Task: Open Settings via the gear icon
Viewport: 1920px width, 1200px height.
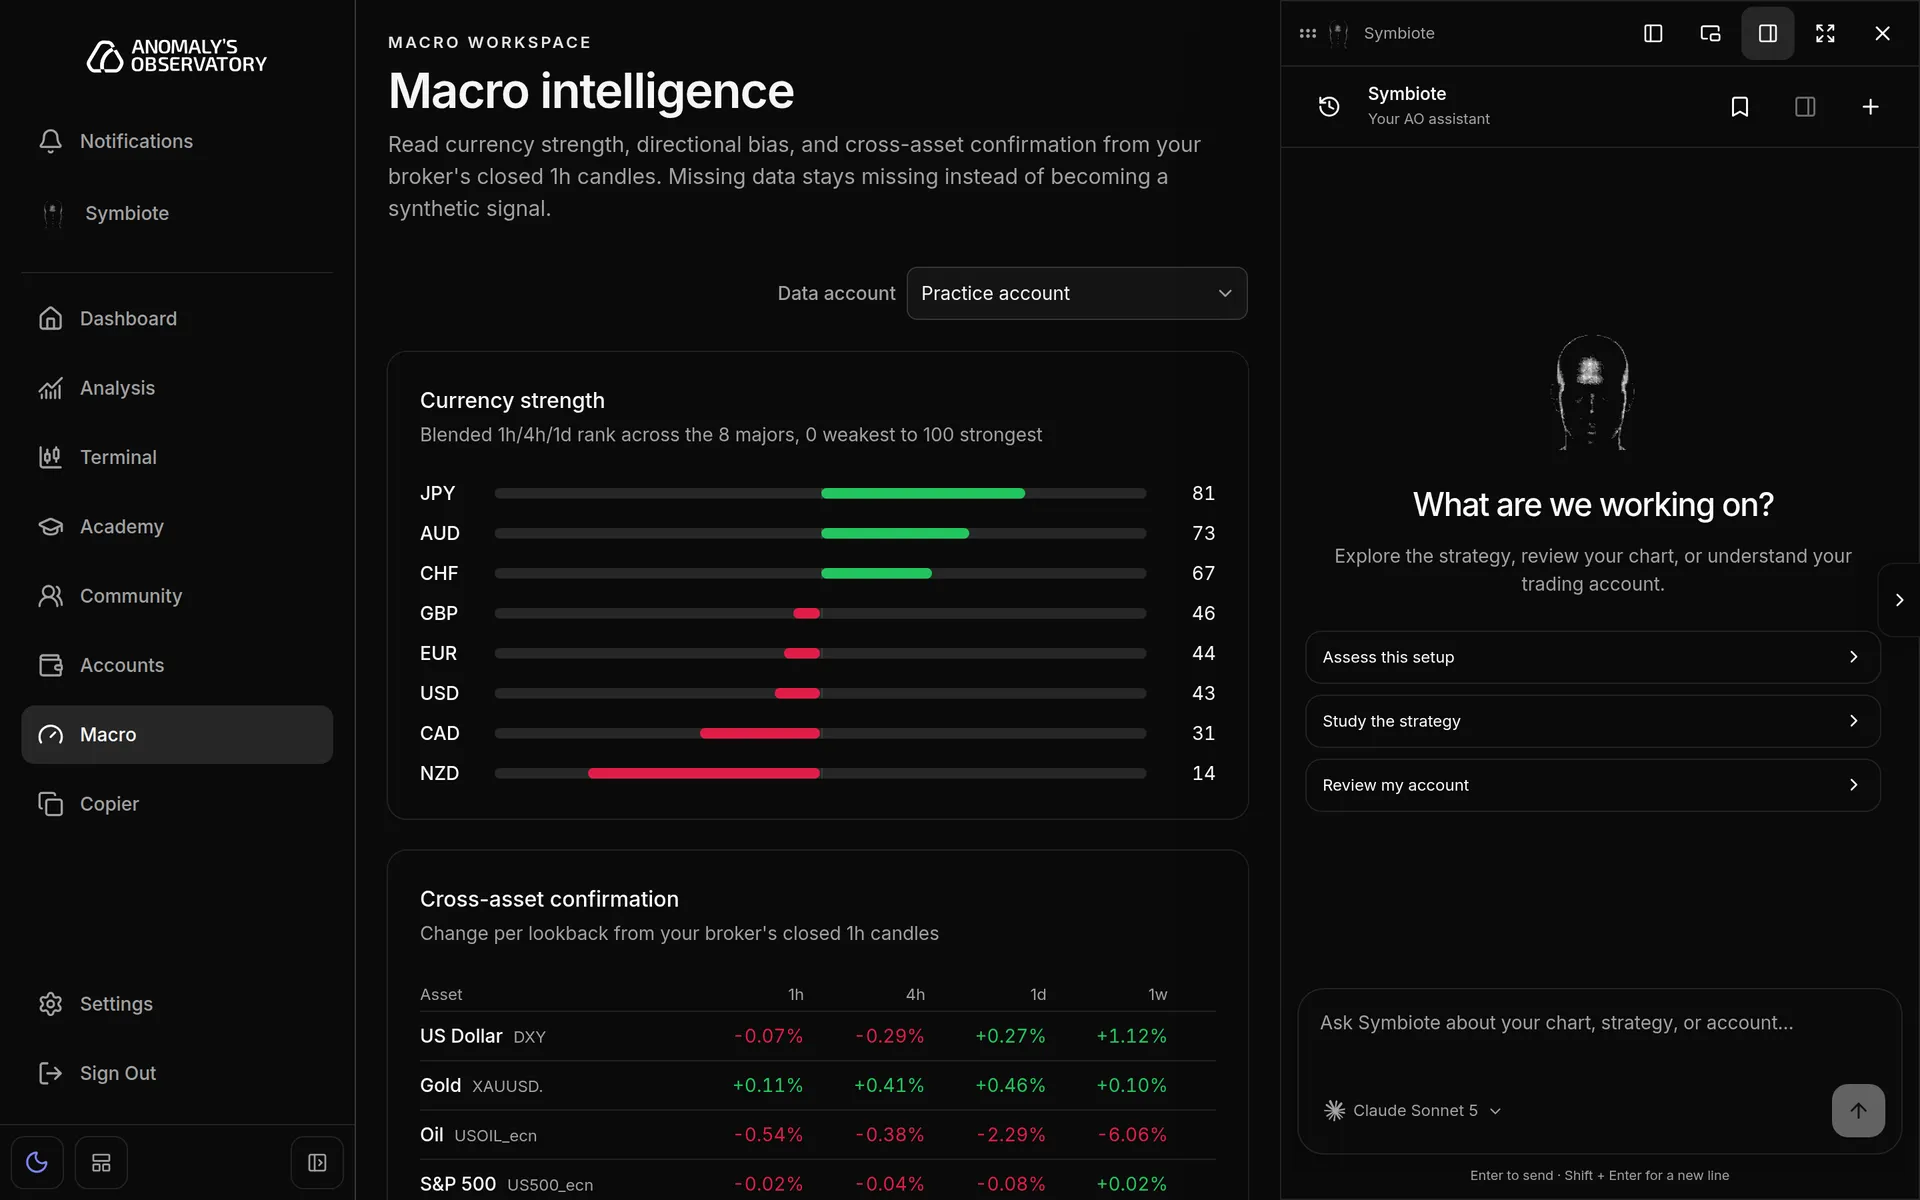Action: (x=50, y=1004)
